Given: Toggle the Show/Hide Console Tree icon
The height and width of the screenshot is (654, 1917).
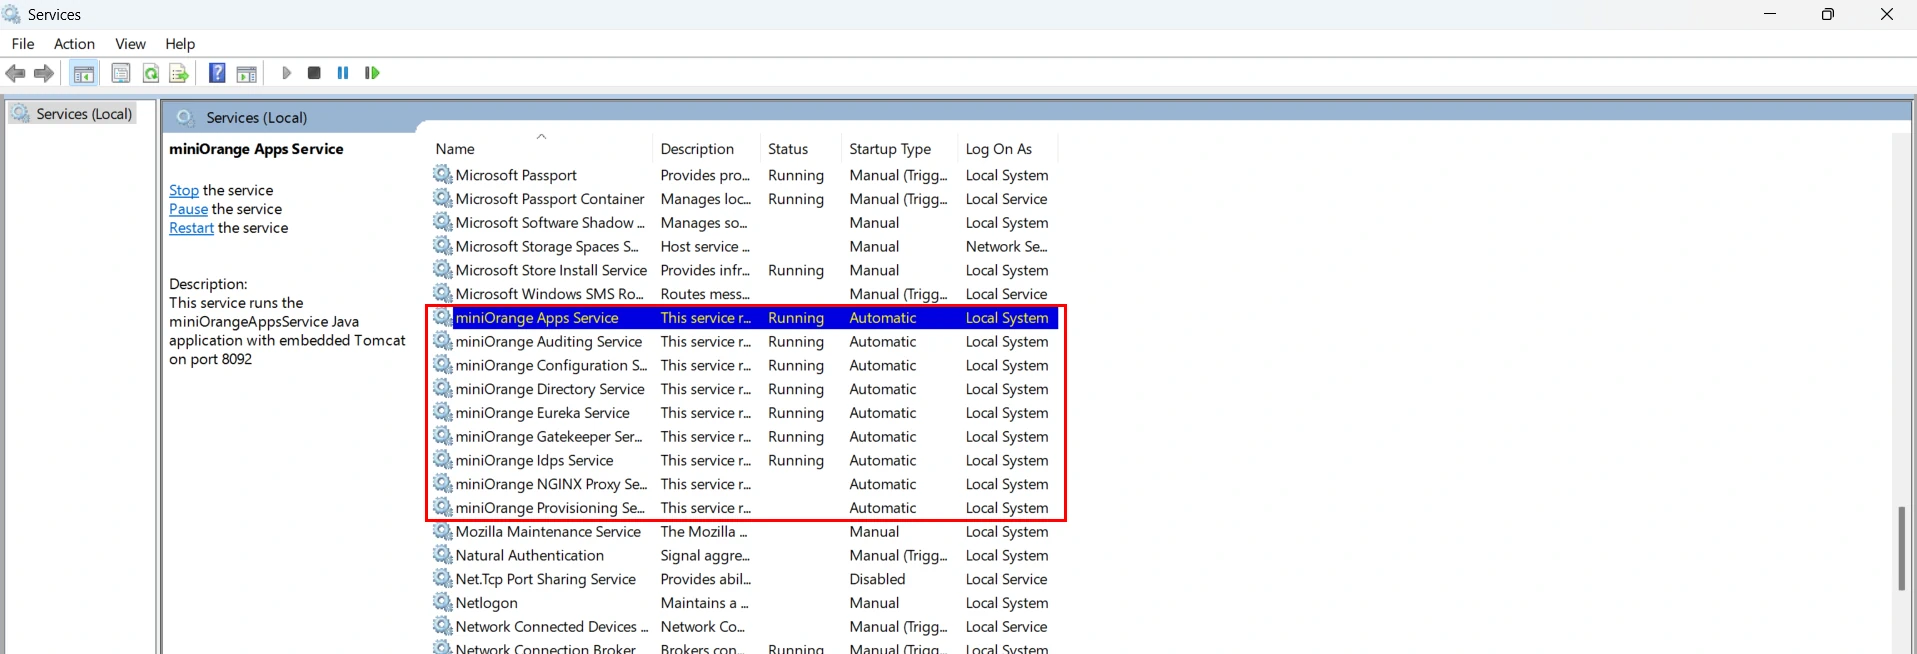Looking at the screenshot, I should coord(84,73).
